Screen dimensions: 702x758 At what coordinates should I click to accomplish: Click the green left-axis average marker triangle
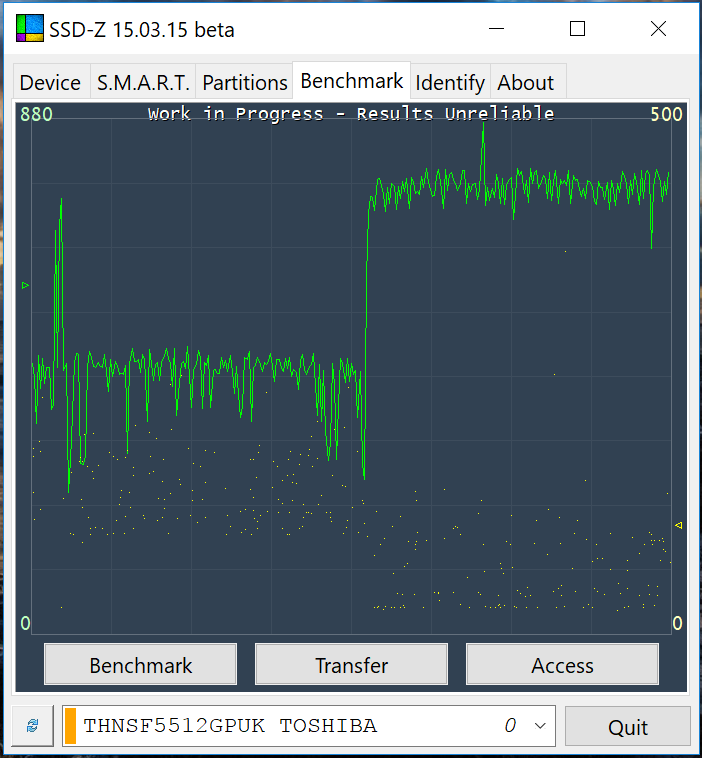(x=26, y=286)
